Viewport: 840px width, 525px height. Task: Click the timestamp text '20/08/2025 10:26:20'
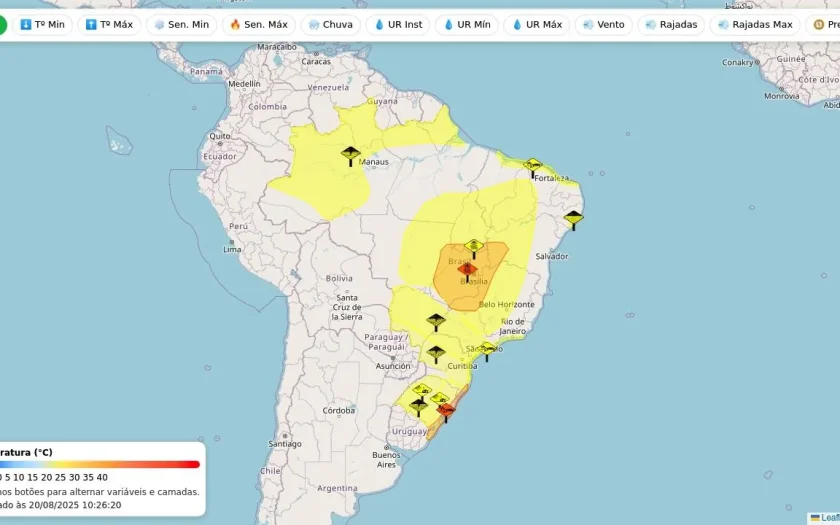pos(75,505)
